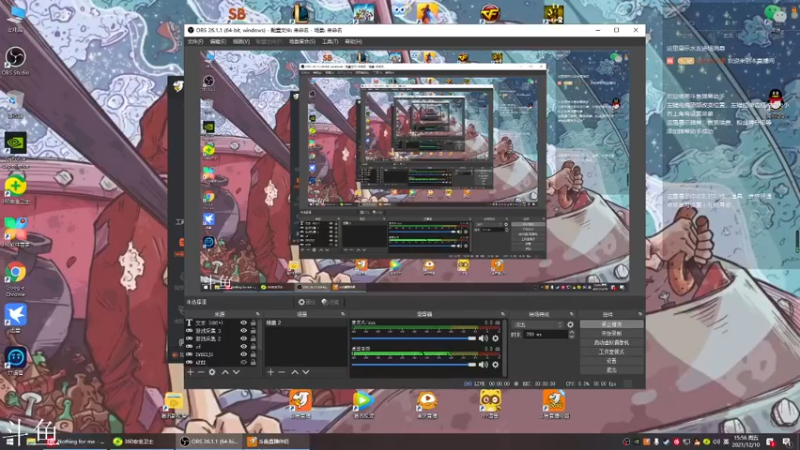Toggle the eye icon for source cf
Image resolution: width=800 pixels, height=450 pixels.
coord(243,346)
